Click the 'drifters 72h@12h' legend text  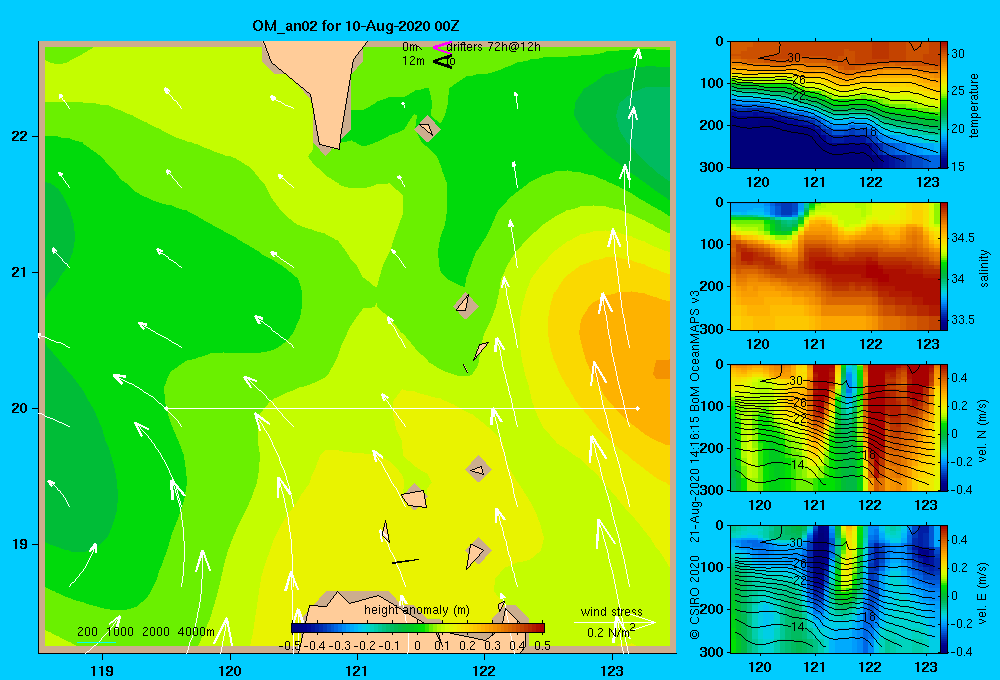click(x=493, y=47)
